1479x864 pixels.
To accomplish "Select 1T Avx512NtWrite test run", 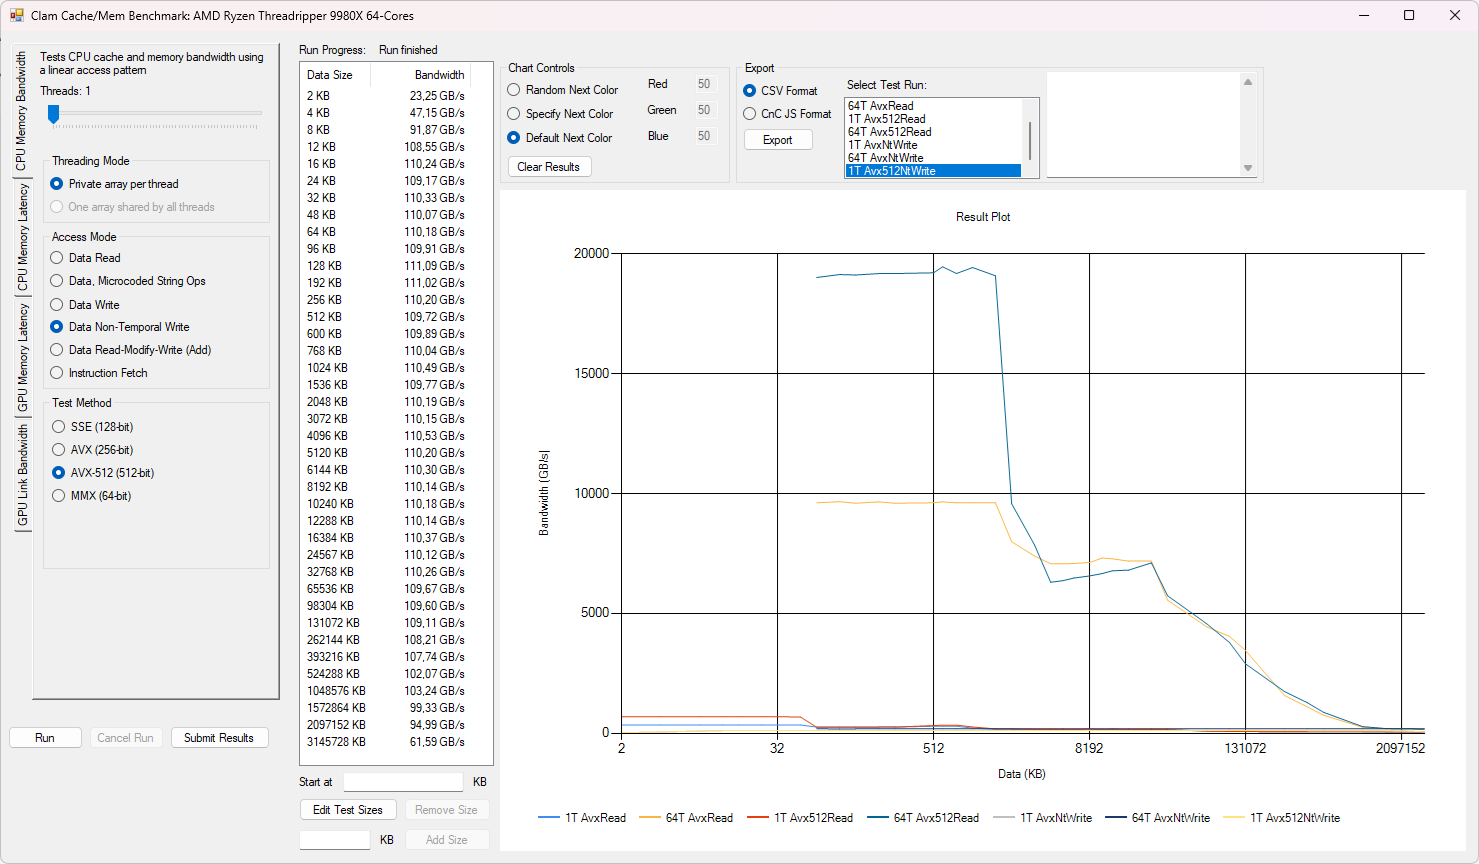I will point(933,171).
